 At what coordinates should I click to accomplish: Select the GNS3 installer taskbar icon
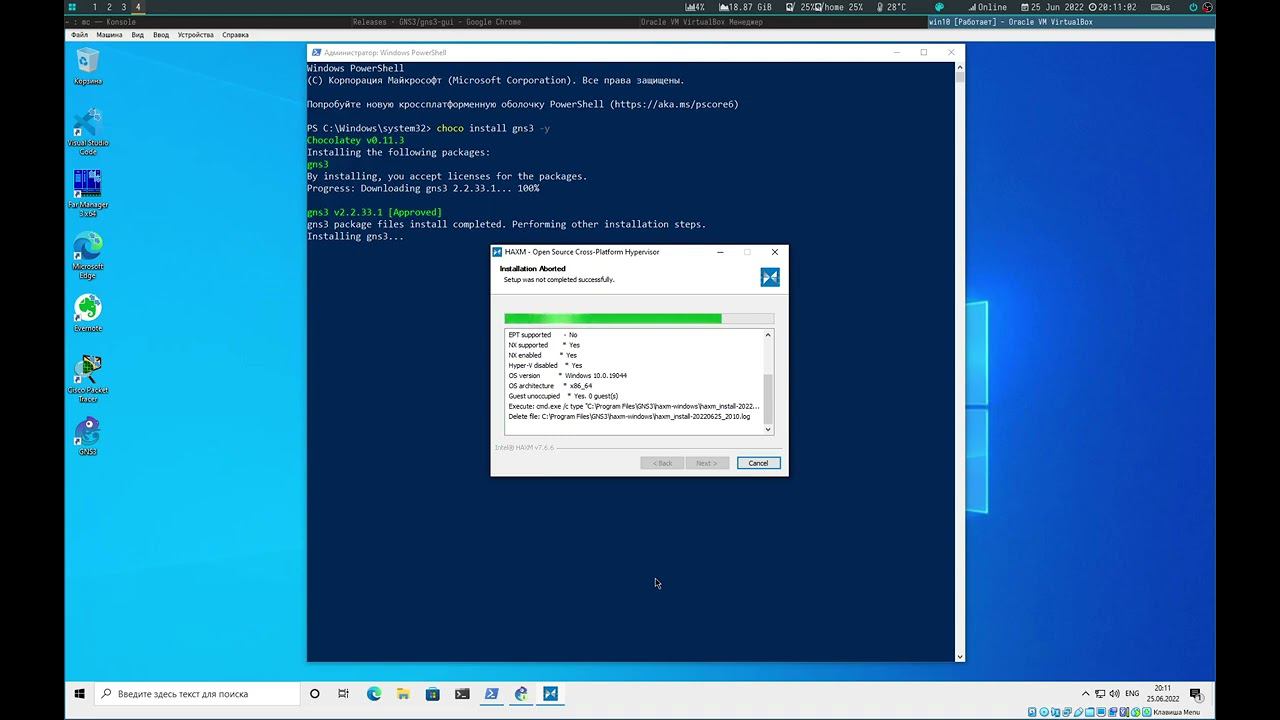point(521,694)
